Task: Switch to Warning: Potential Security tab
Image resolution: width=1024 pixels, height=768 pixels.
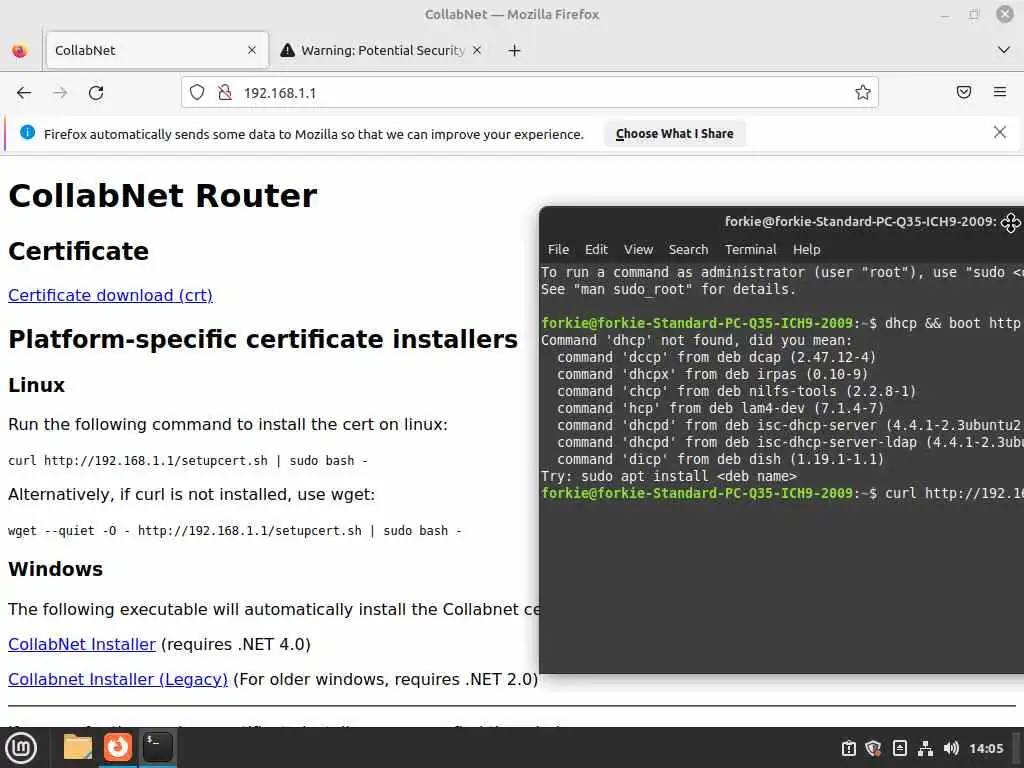Action: [x=382, y=50]
